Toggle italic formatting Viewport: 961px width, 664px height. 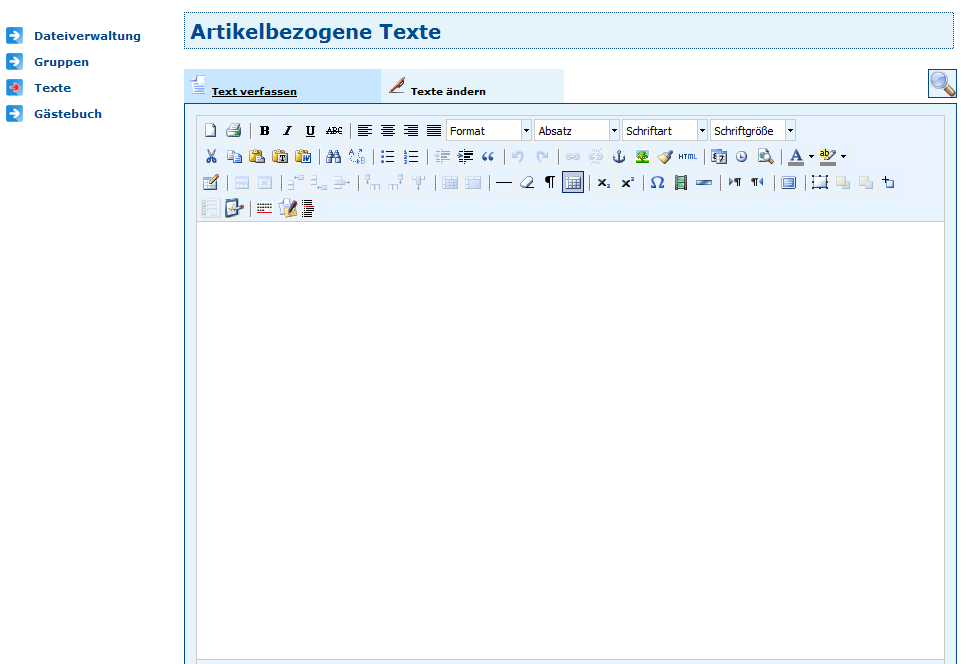(287, 131)
